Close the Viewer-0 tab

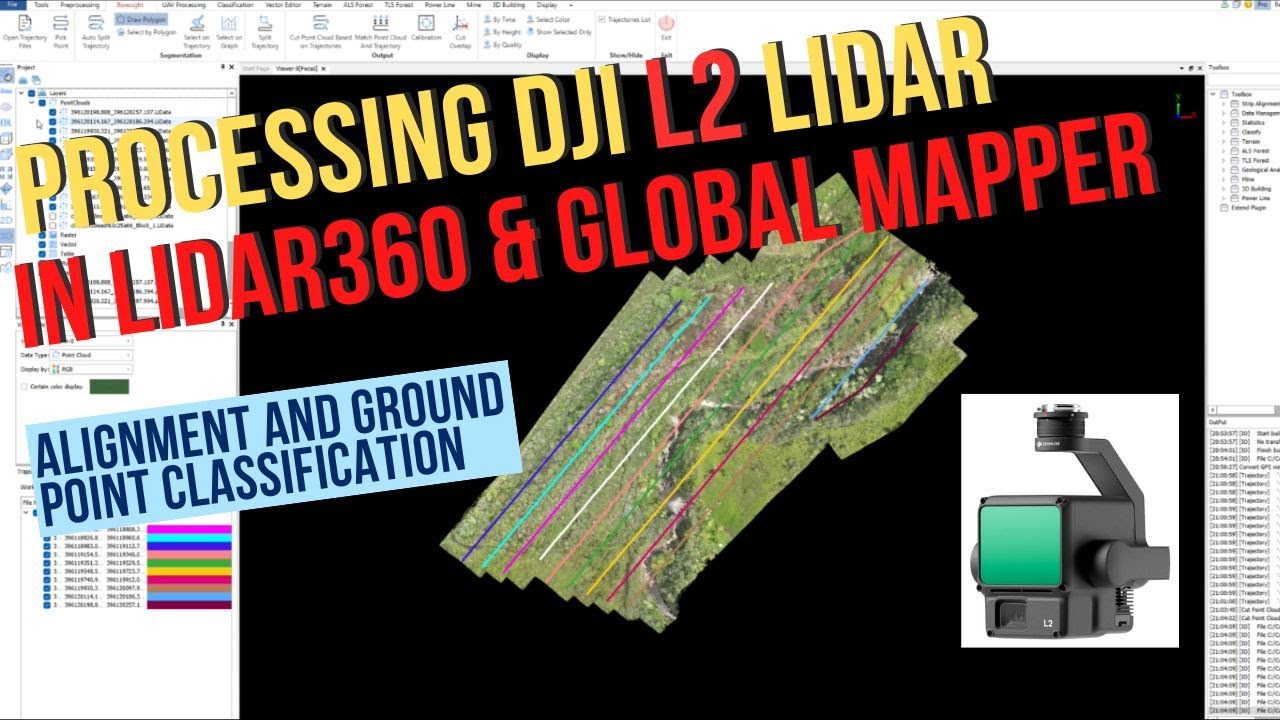coord(323,69)
